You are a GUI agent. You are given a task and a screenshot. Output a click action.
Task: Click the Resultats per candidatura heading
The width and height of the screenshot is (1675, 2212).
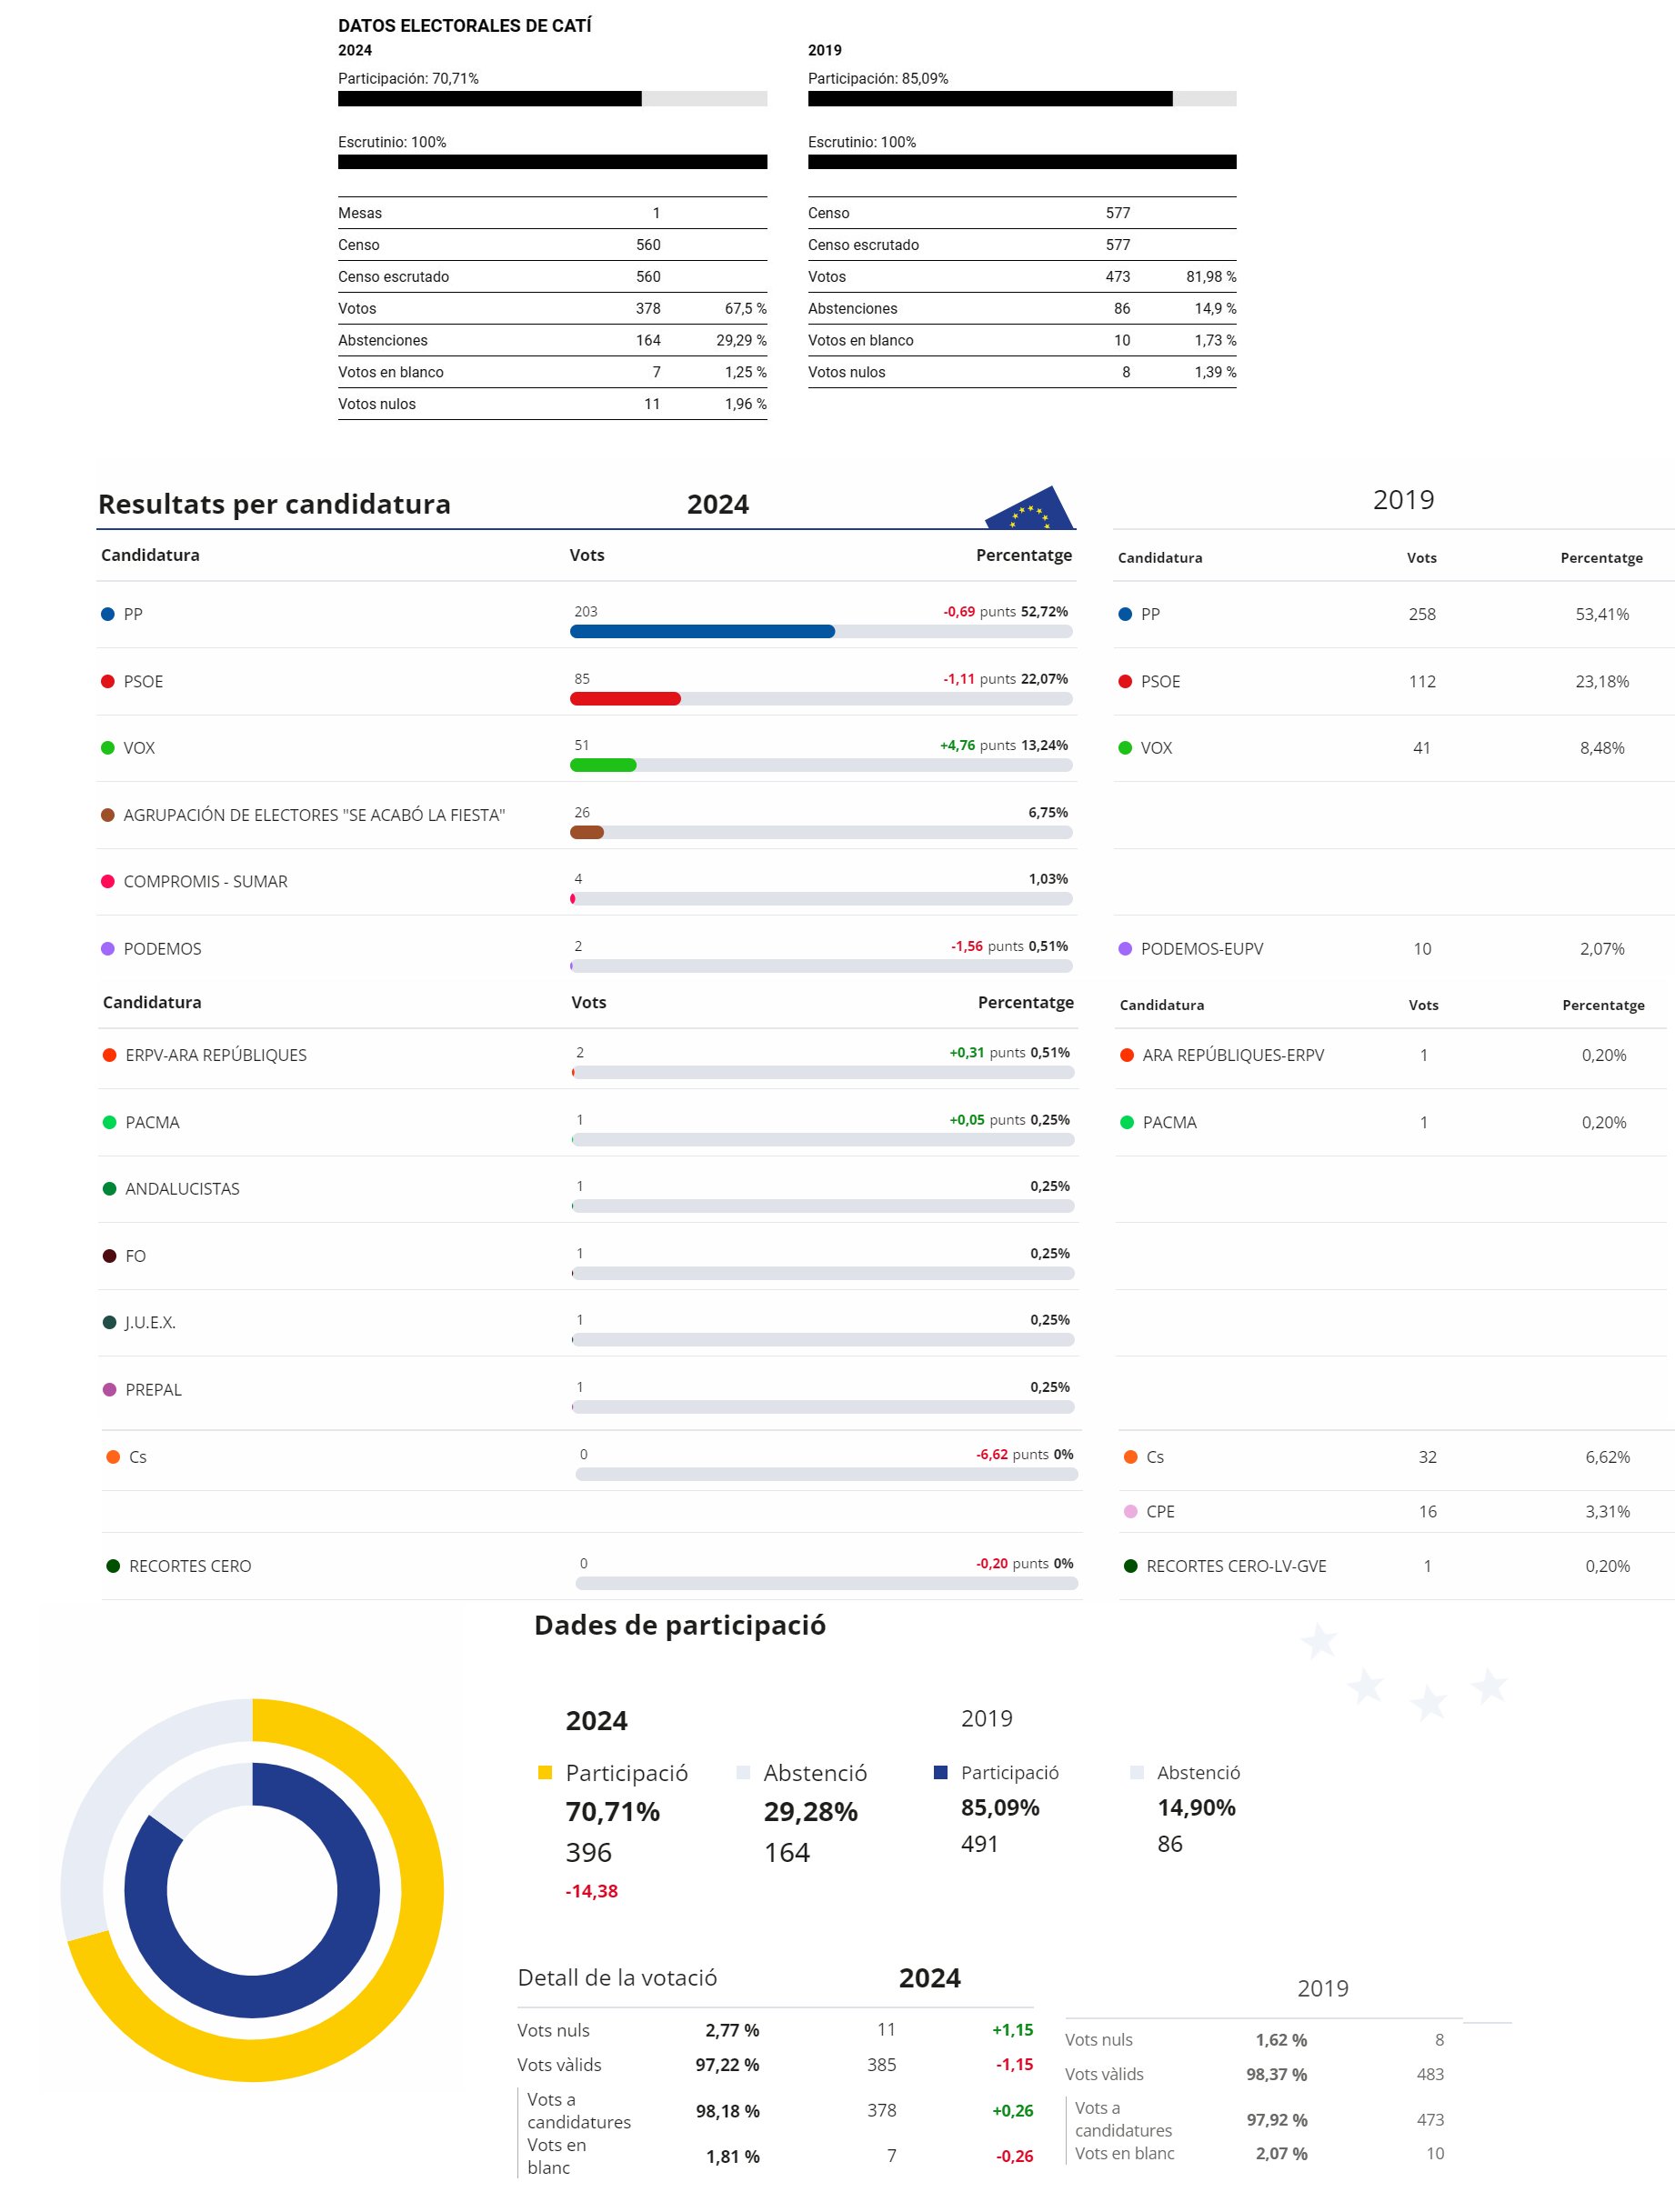pos(274,504)
